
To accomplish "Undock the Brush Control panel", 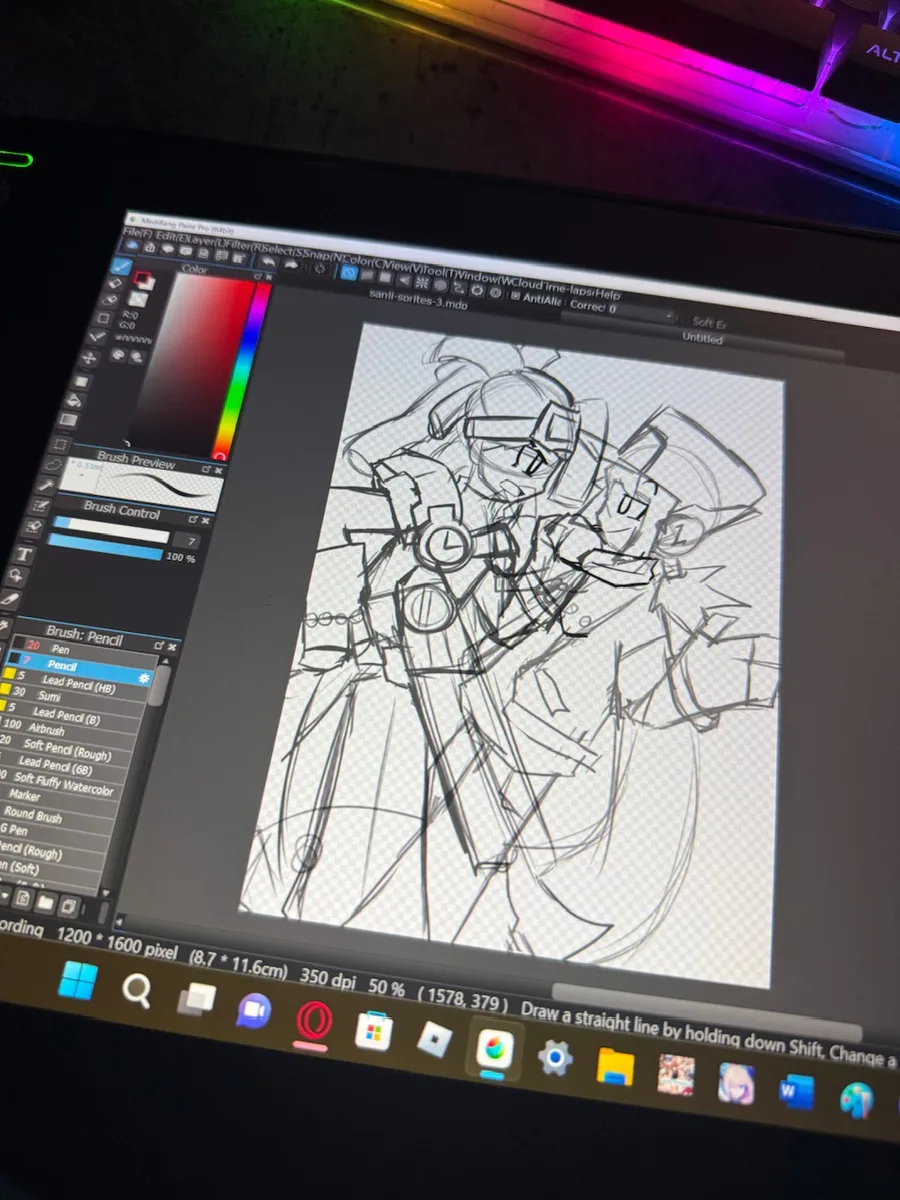I will [x=192, y=519].
